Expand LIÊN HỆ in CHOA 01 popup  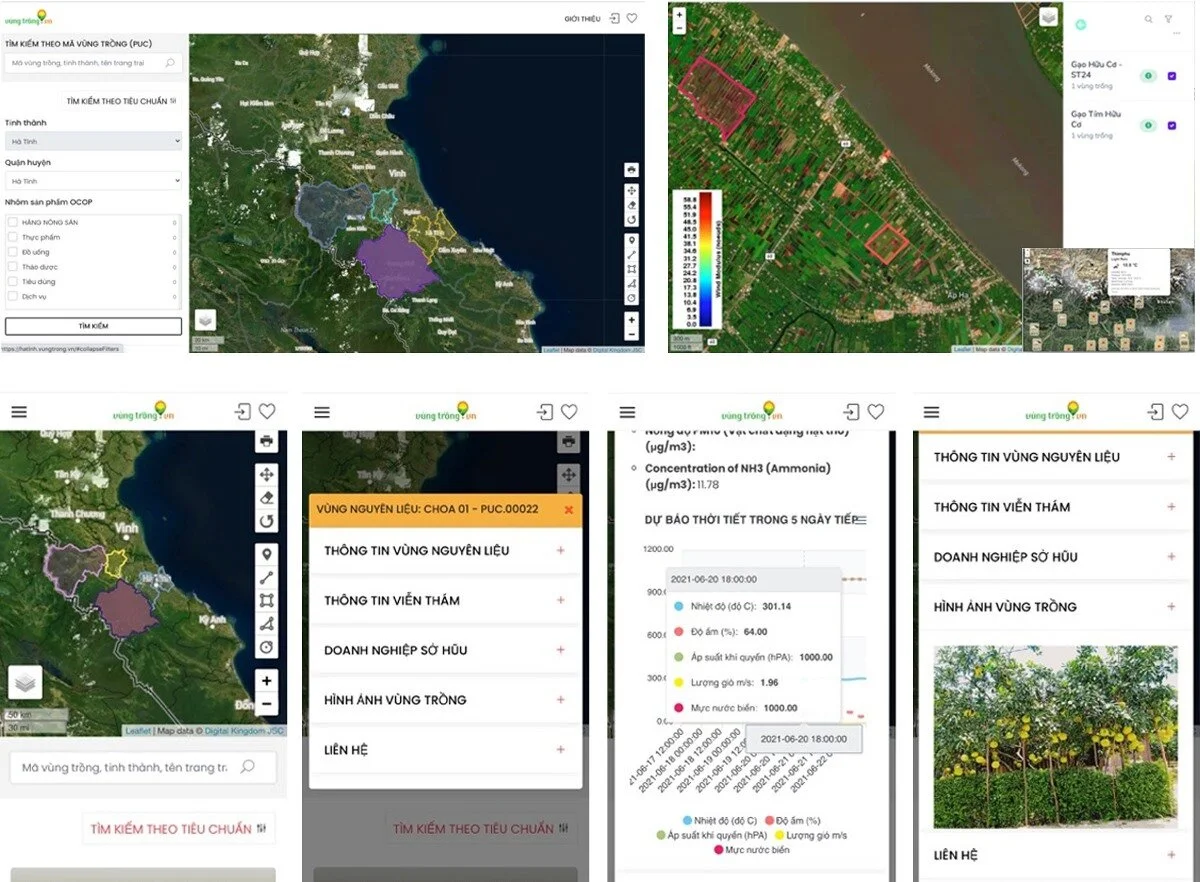click(x=445, y=750)
